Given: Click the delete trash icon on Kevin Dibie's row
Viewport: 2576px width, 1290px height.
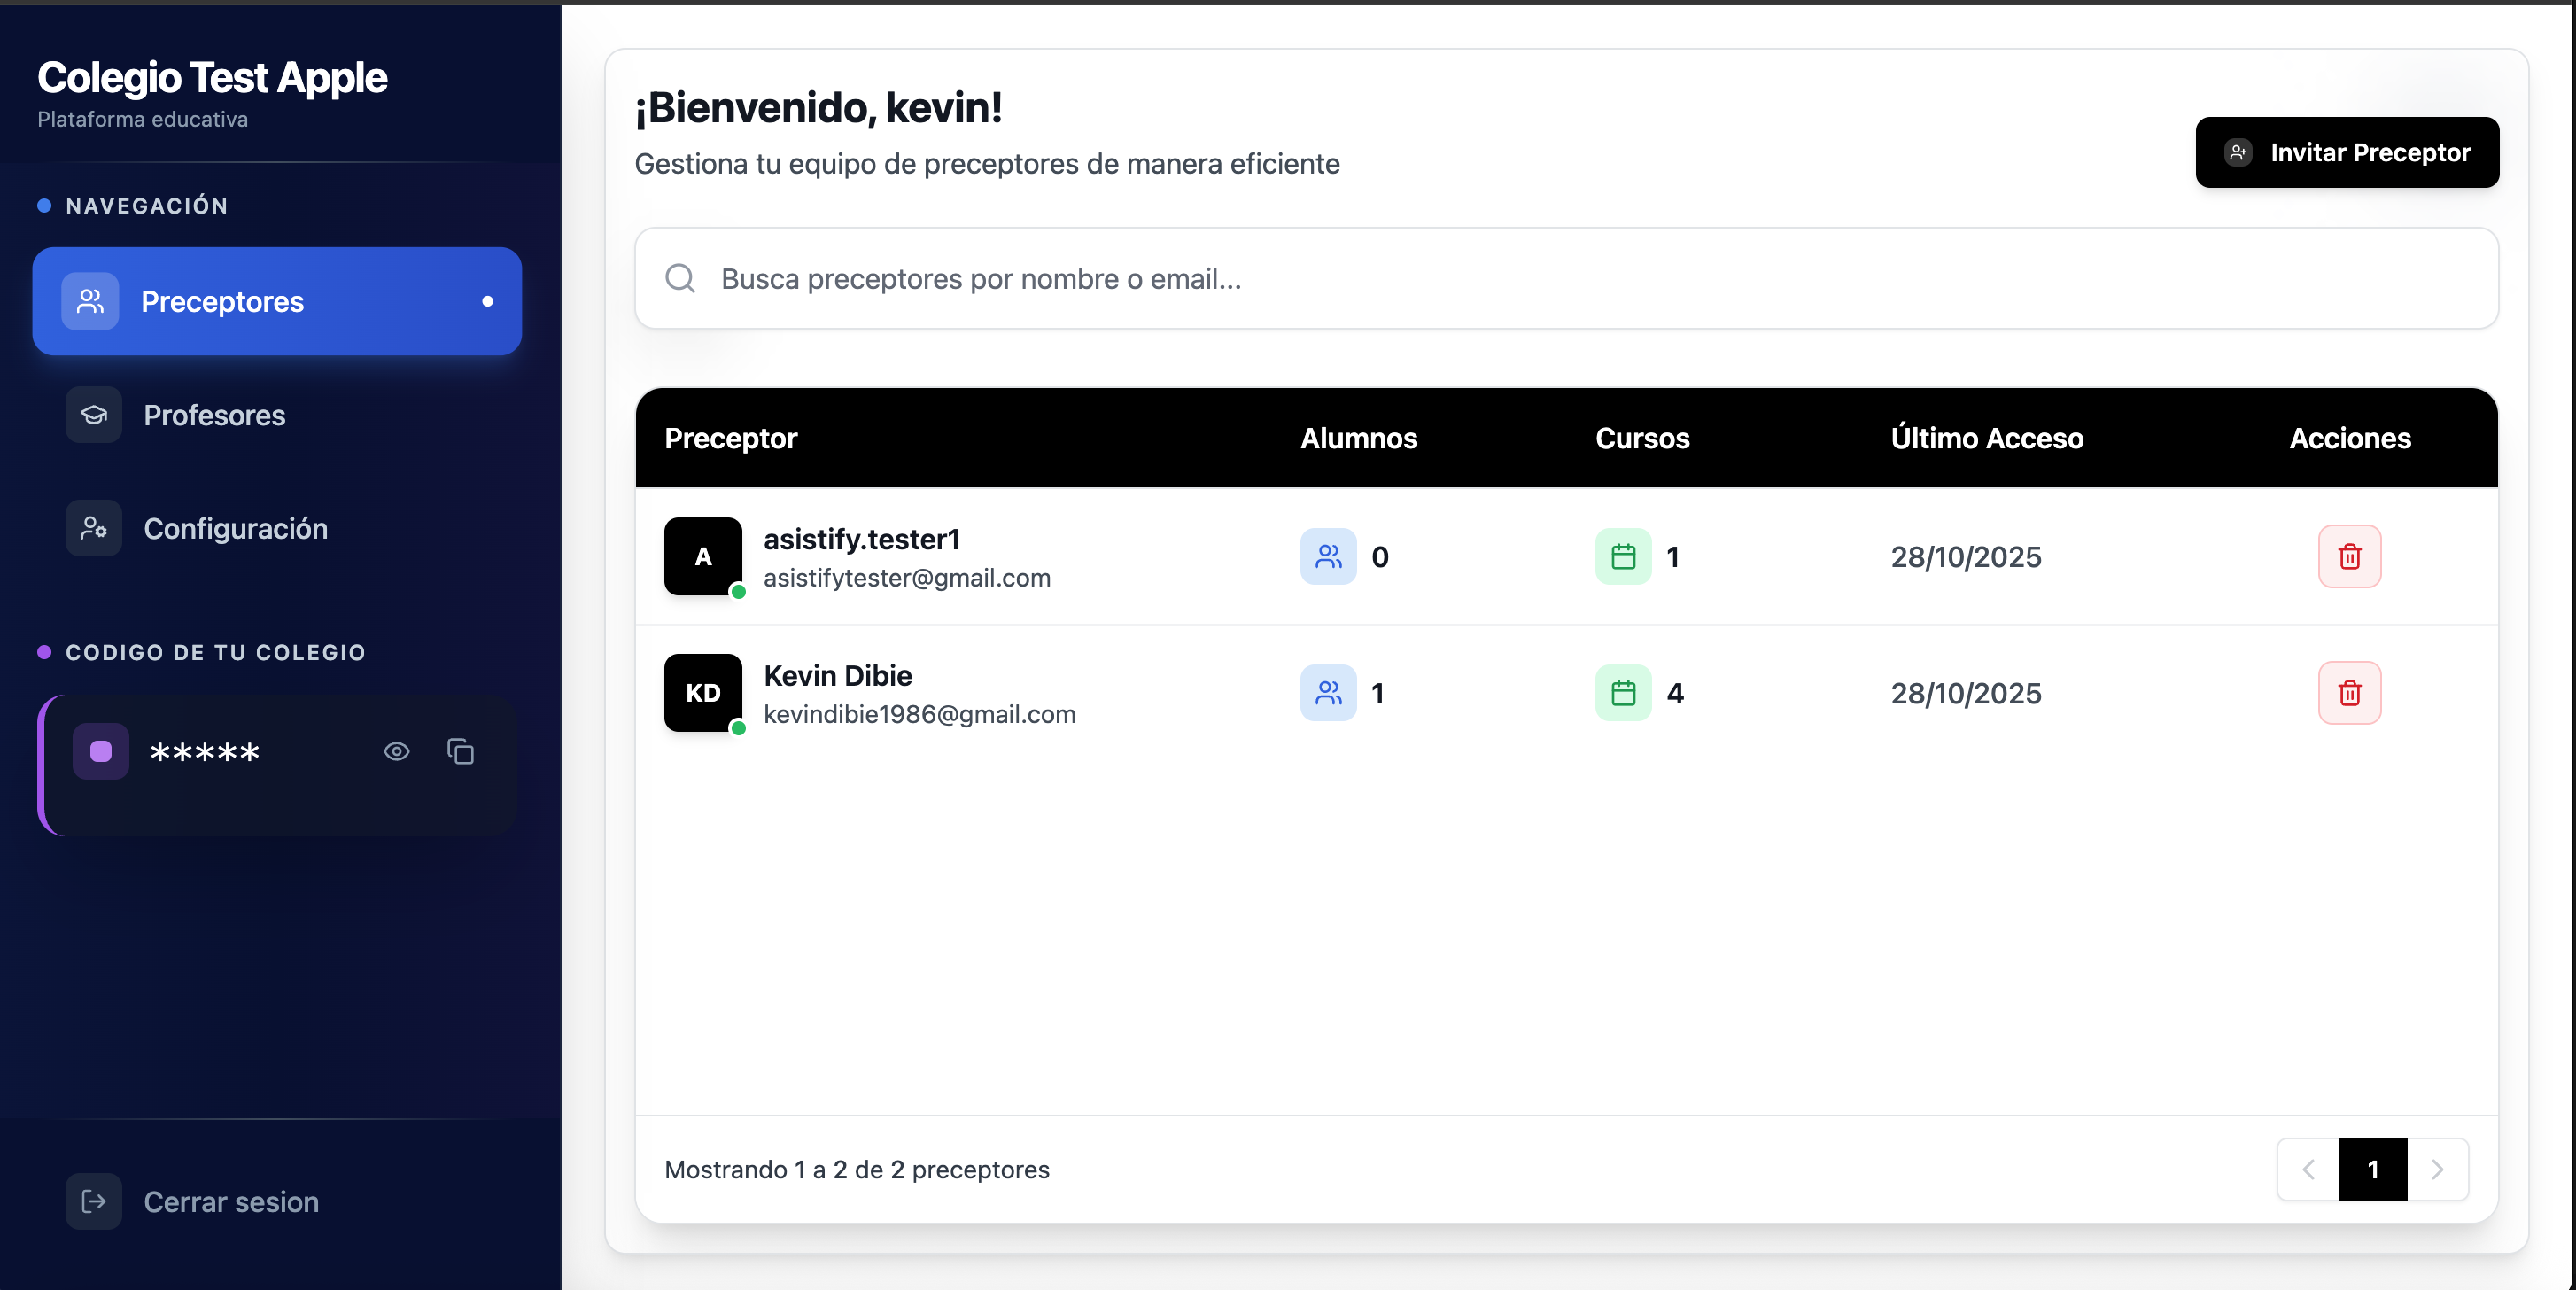Looking at the screenshot, I should click(2349, 693).
